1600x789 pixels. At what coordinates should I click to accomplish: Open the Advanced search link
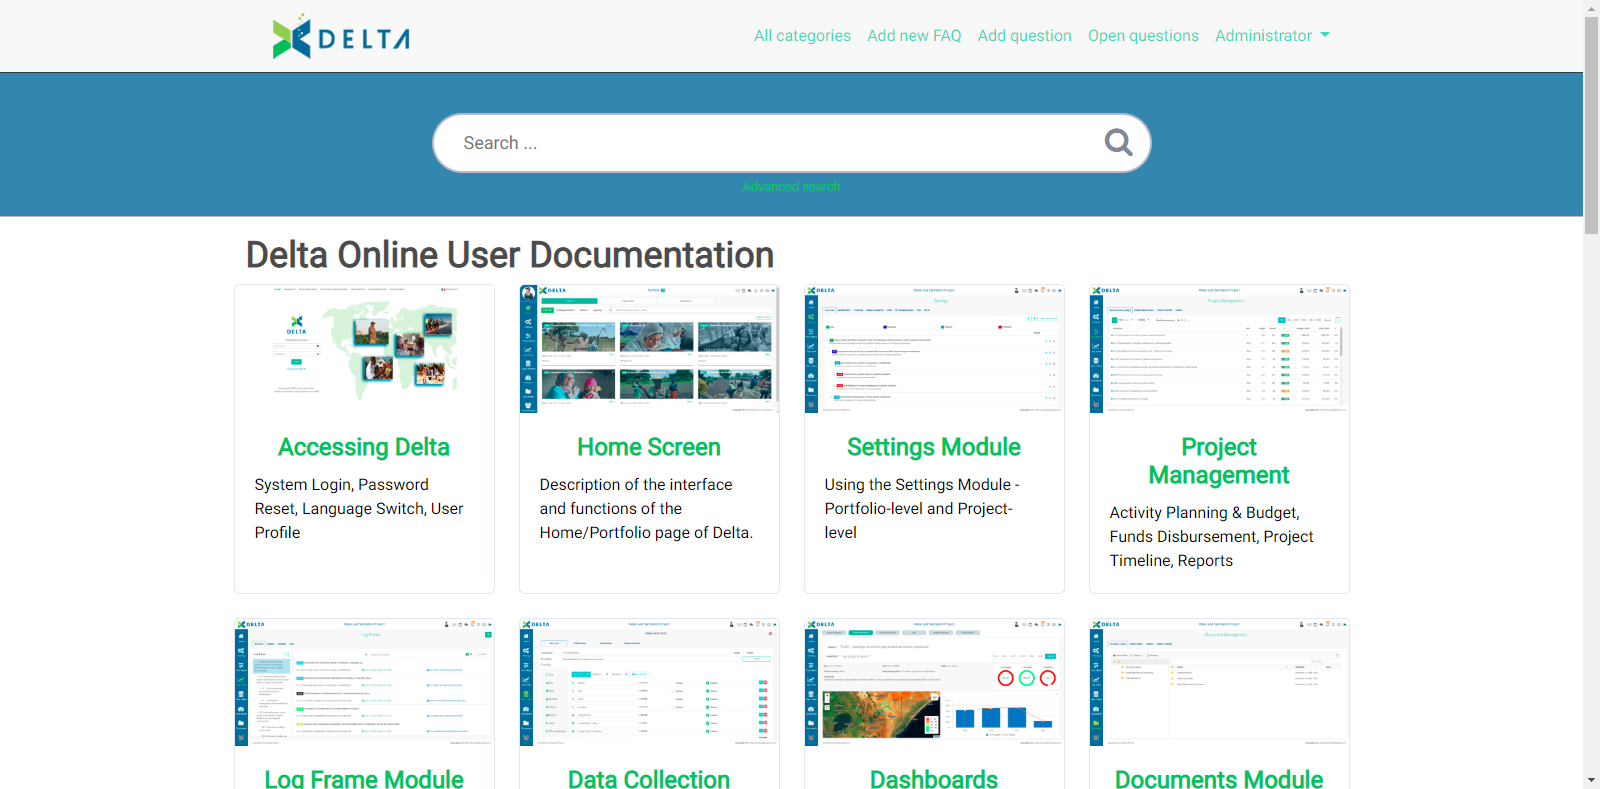(x=791, y=186)
